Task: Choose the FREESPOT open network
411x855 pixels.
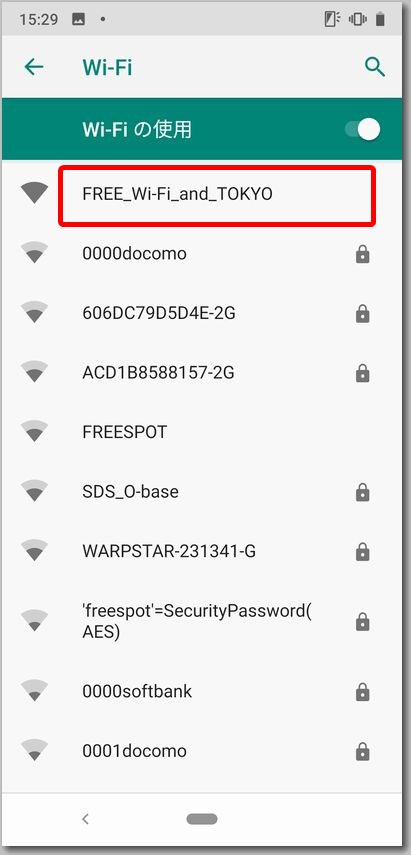Action: [x=206, y=432]
